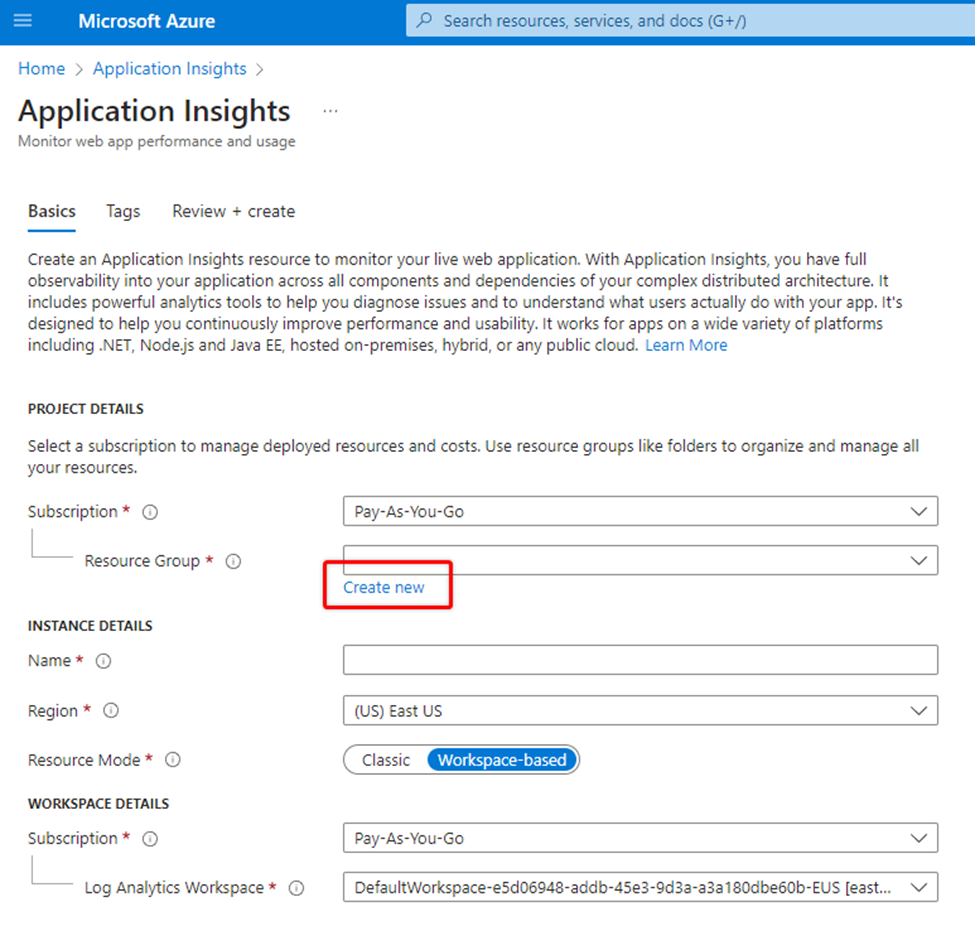This screenshot has width=975, height=926.
Task: Go to Review + create tab
Action: (x=234, y=211)
